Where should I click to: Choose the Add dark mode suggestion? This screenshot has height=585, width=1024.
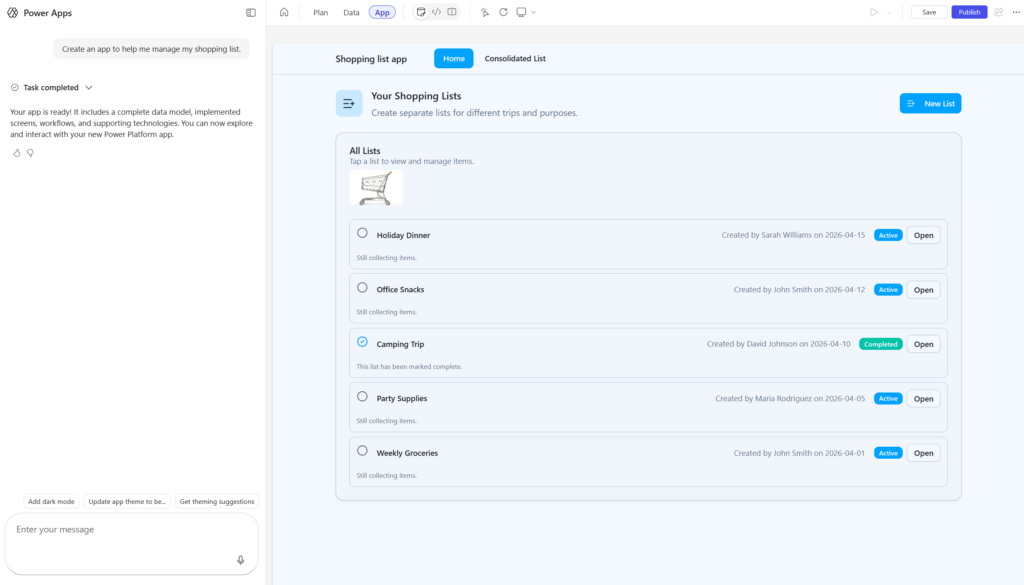click(x=51, y=501)
